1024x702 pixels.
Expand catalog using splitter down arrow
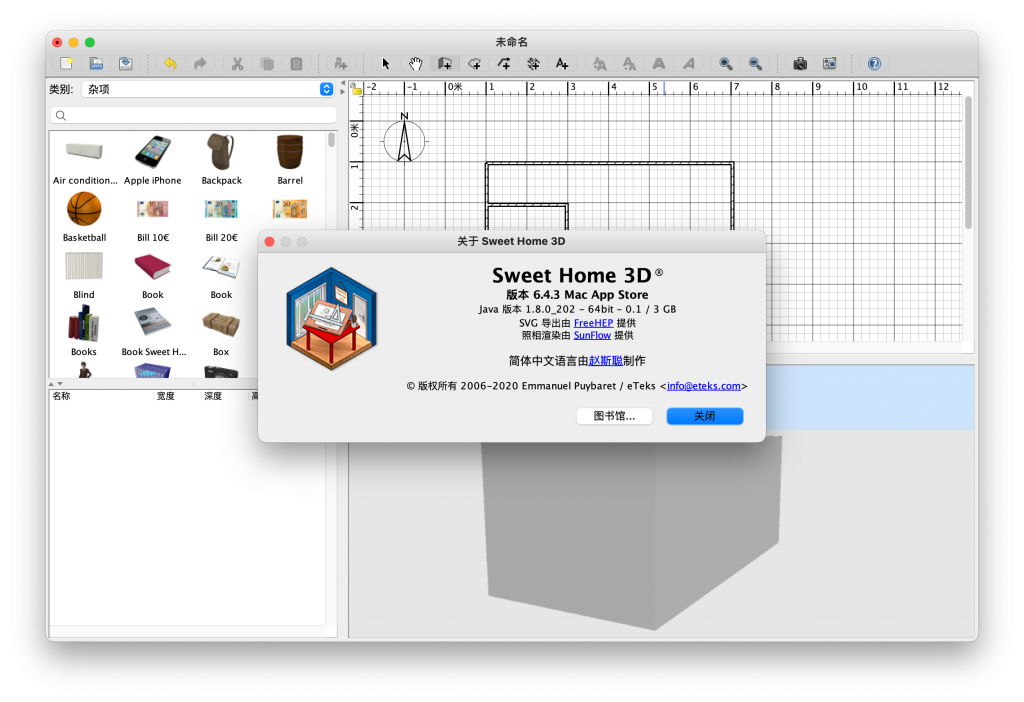[x=60, y=384]
